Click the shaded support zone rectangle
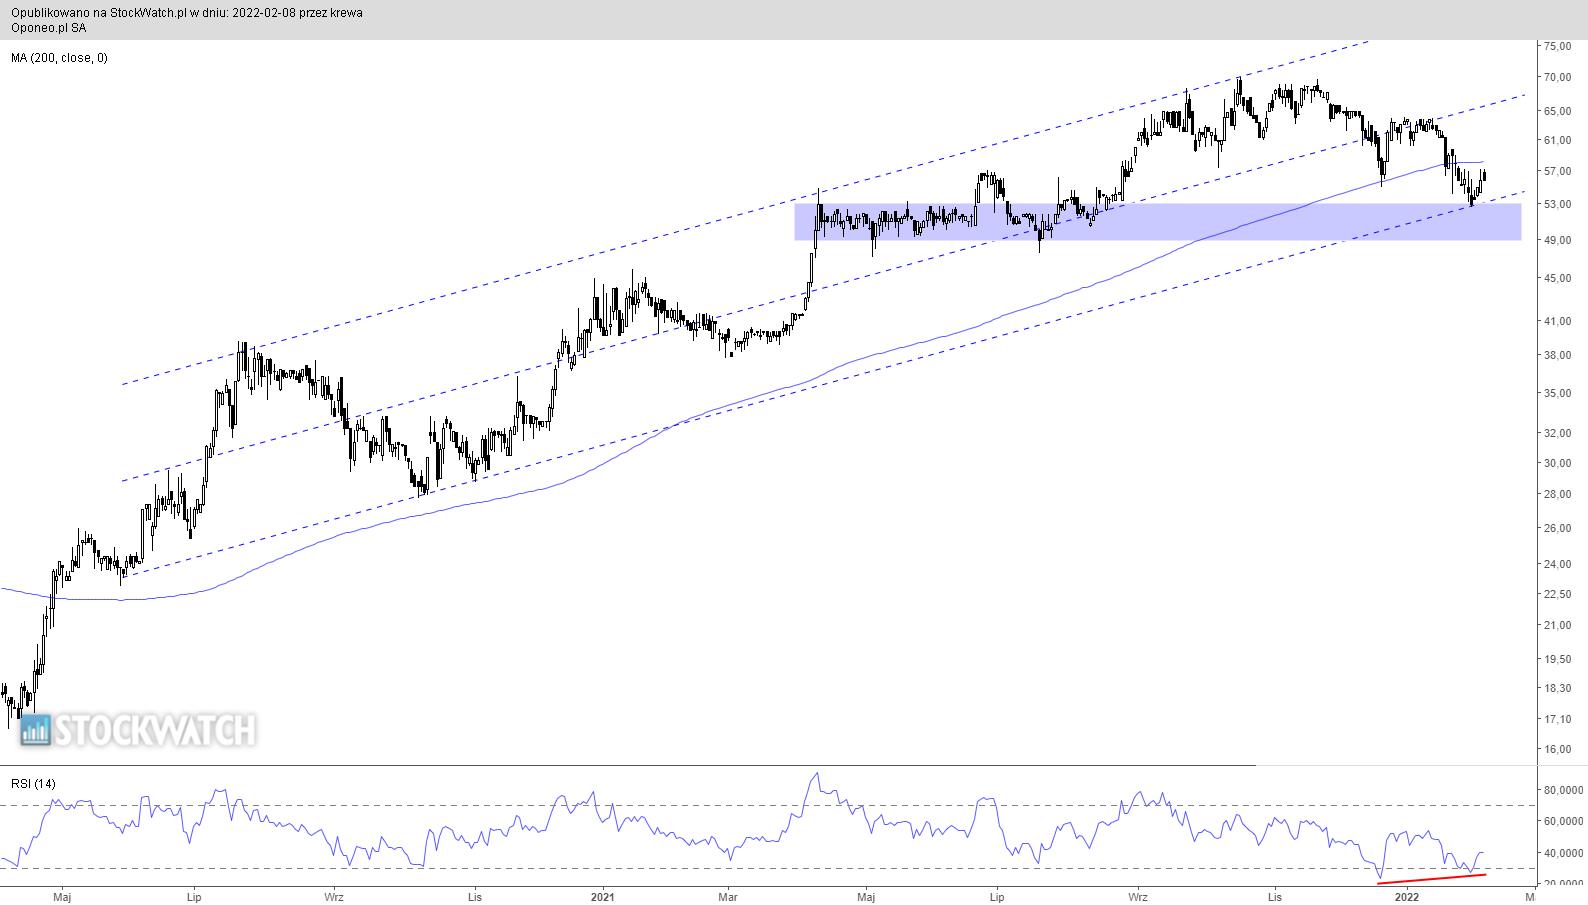The image size is (1588, 905). (1158, 222)
